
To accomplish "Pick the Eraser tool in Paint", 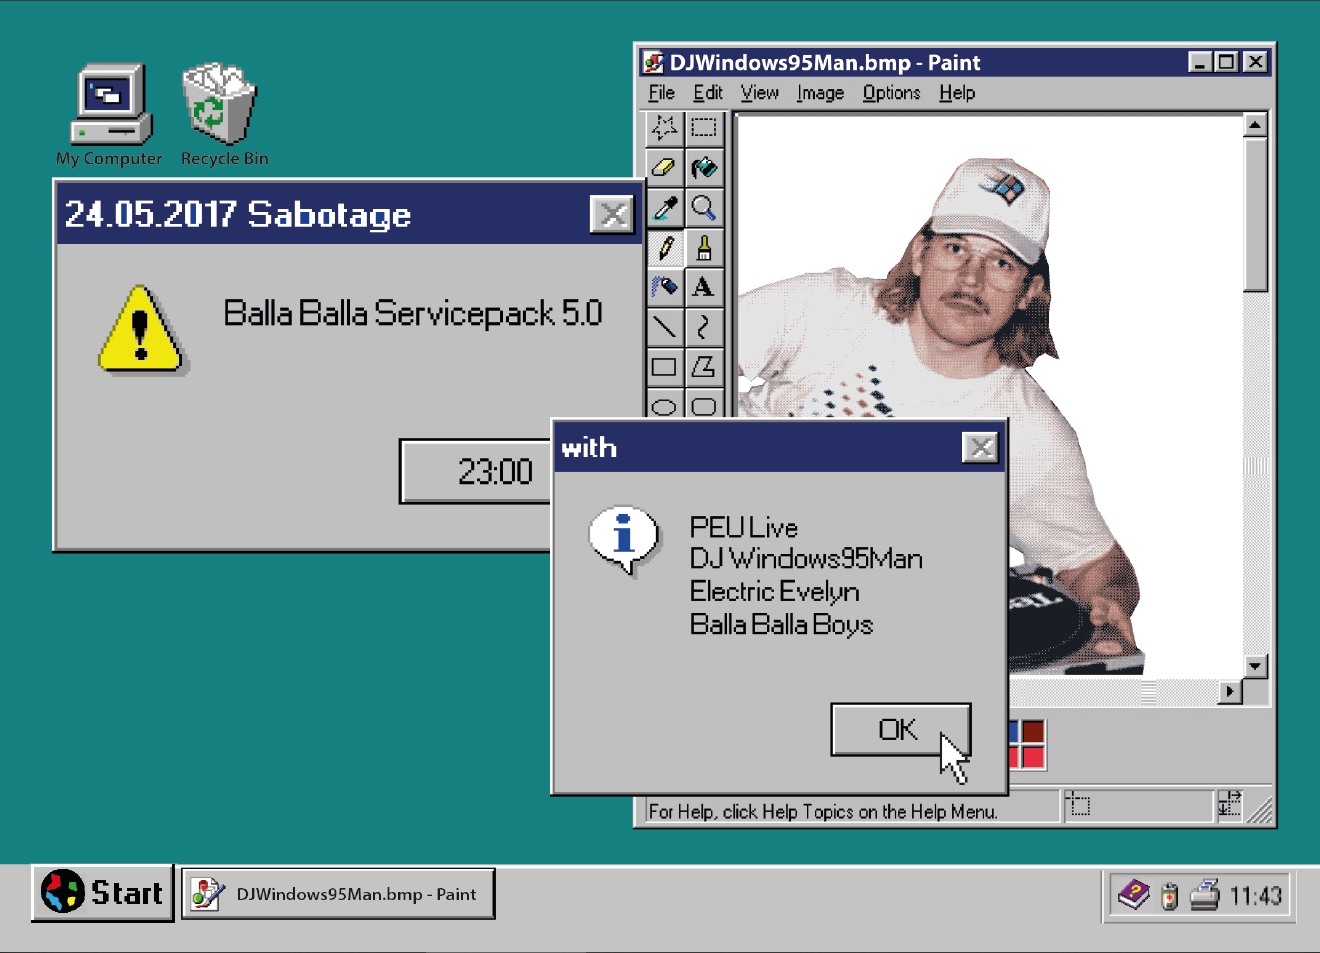I will 665,167.
